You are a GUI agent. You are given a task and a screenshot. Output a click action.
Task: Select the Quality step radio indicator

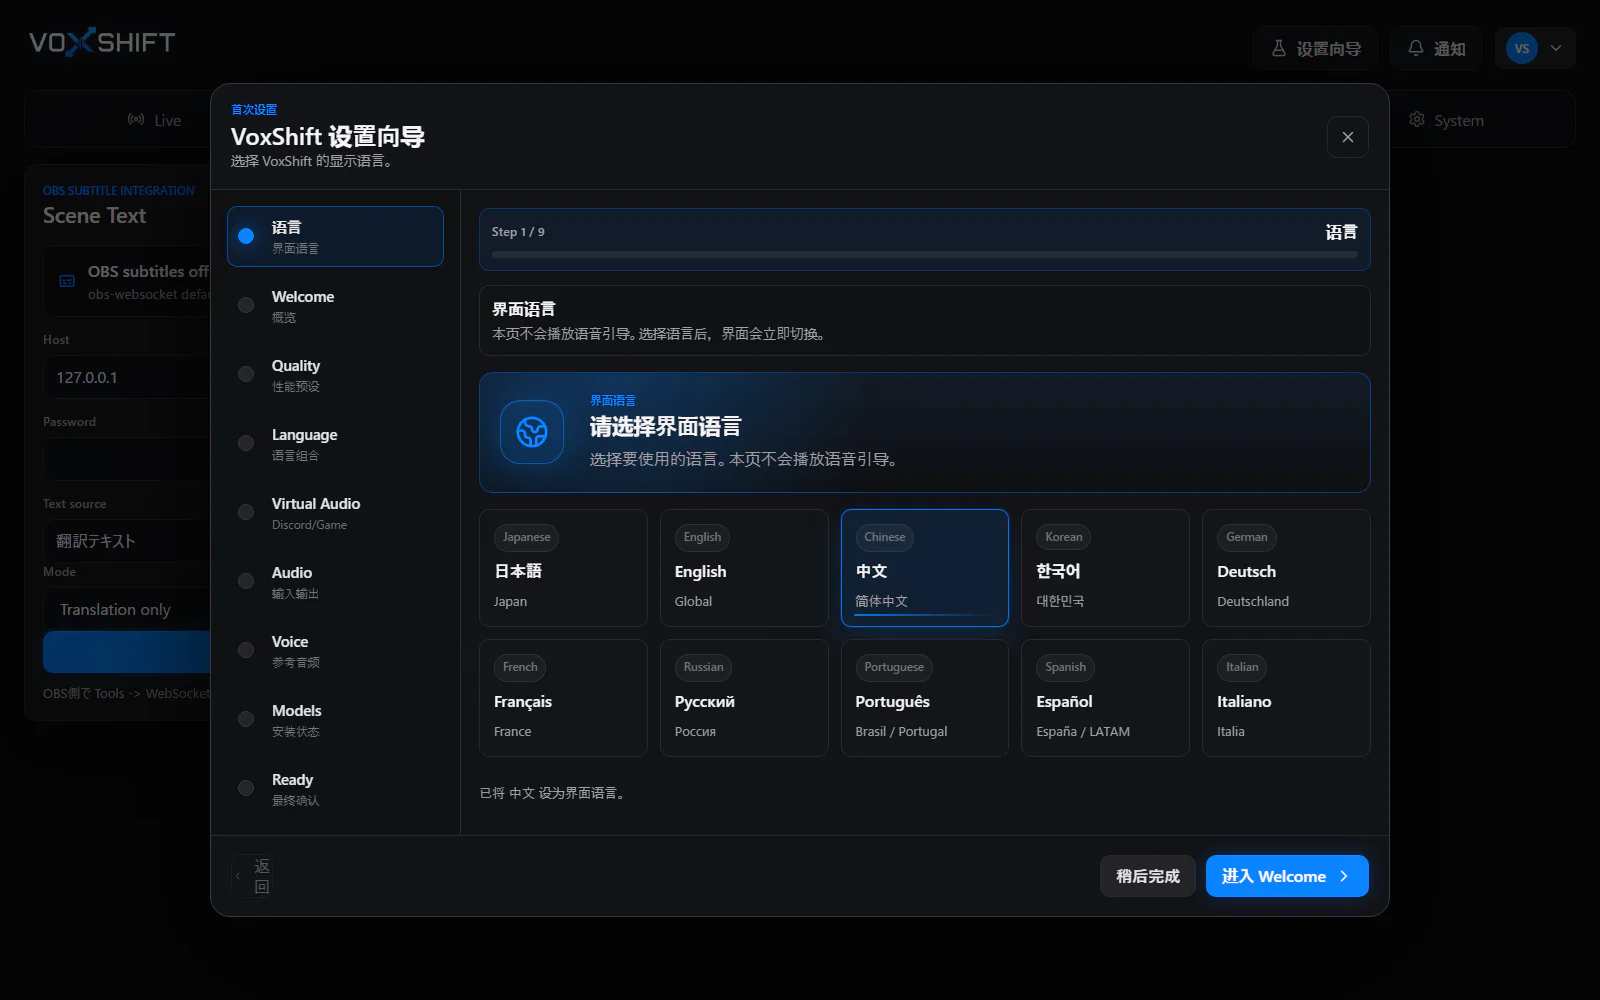coord(246,375)
